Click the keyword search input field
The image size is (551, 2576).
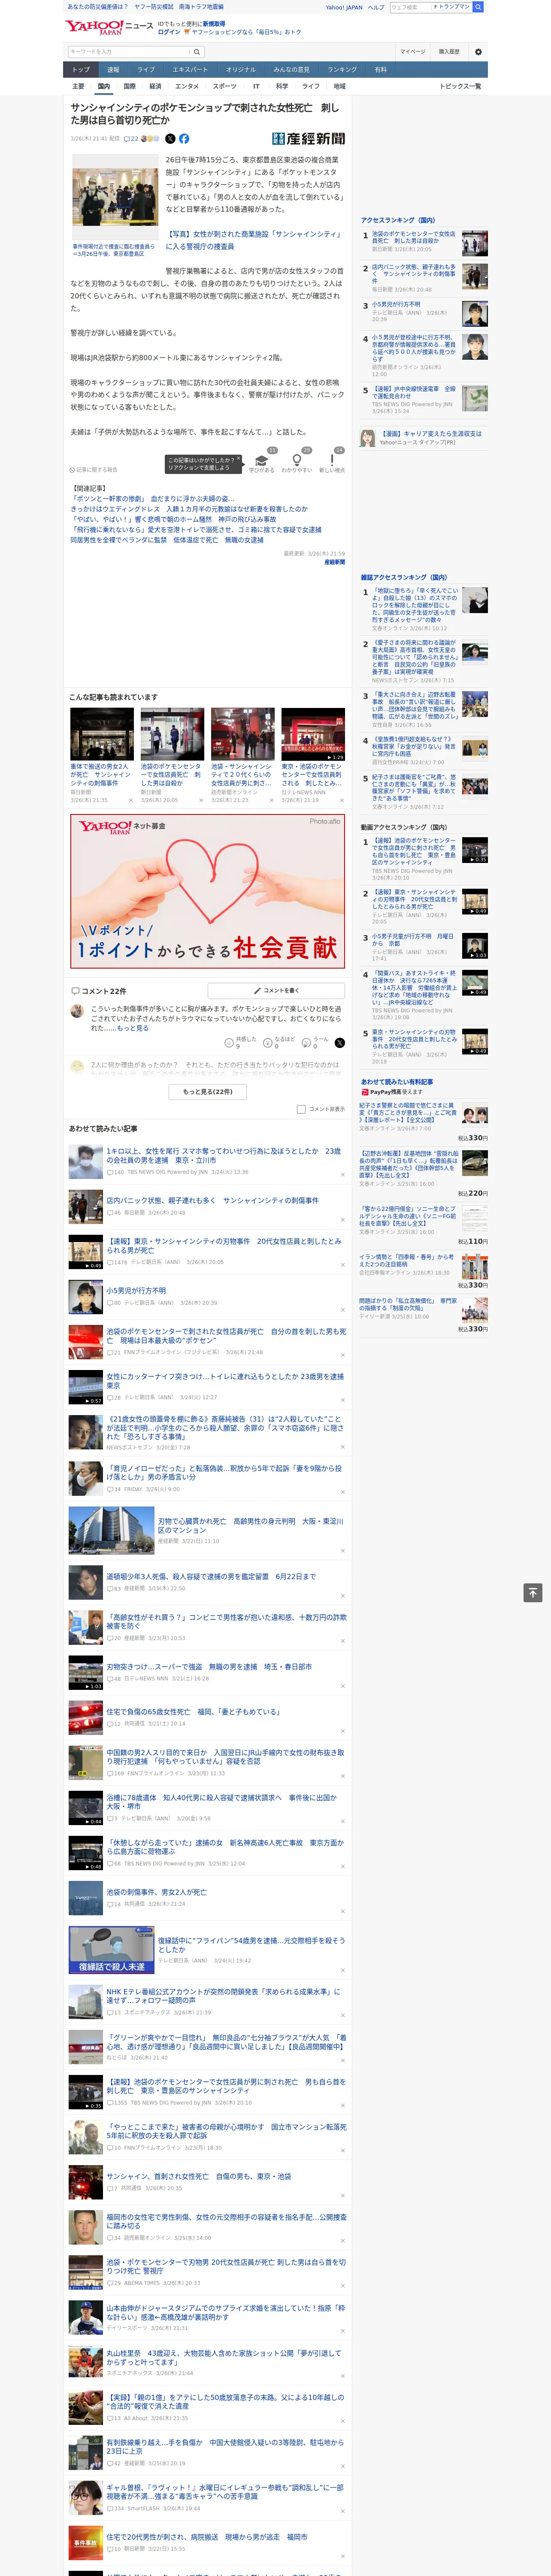tap(129, 52)
